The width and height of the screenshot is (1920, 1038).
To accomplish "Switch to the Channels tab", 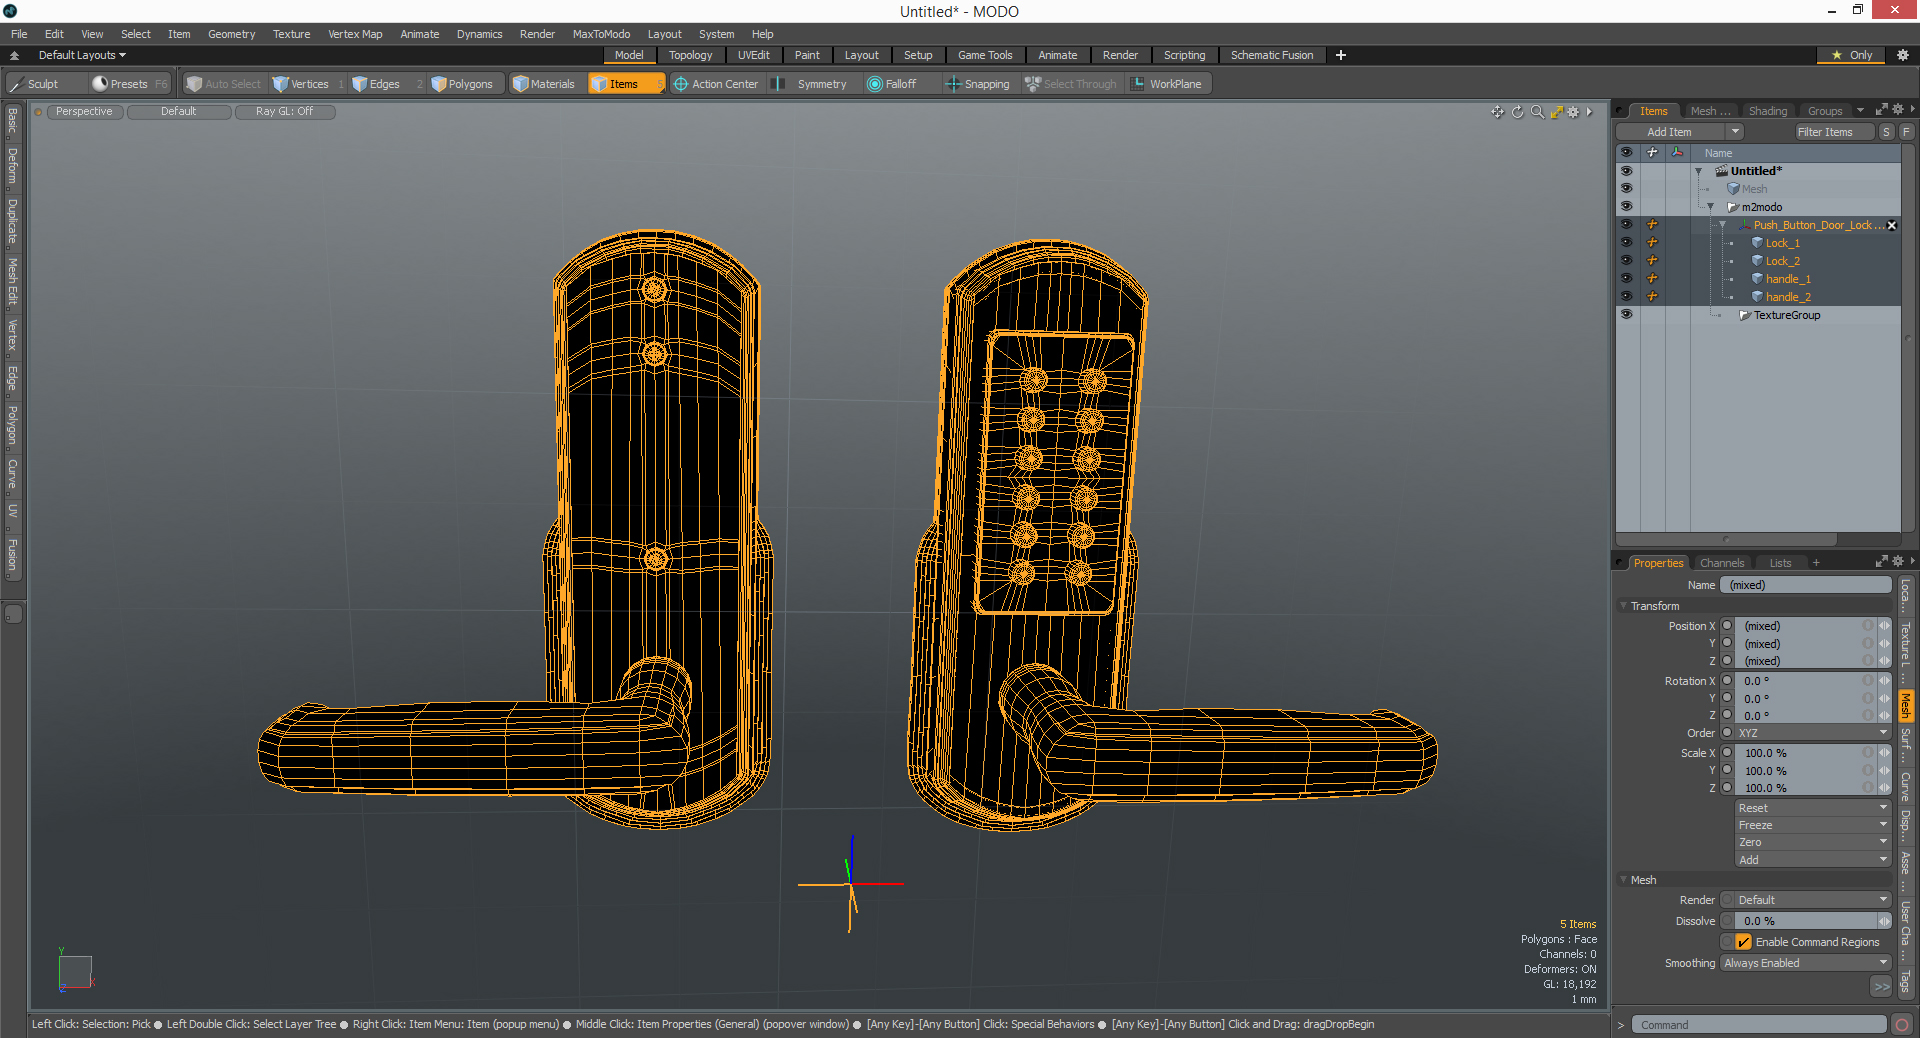I will [x=1721, y=563].
